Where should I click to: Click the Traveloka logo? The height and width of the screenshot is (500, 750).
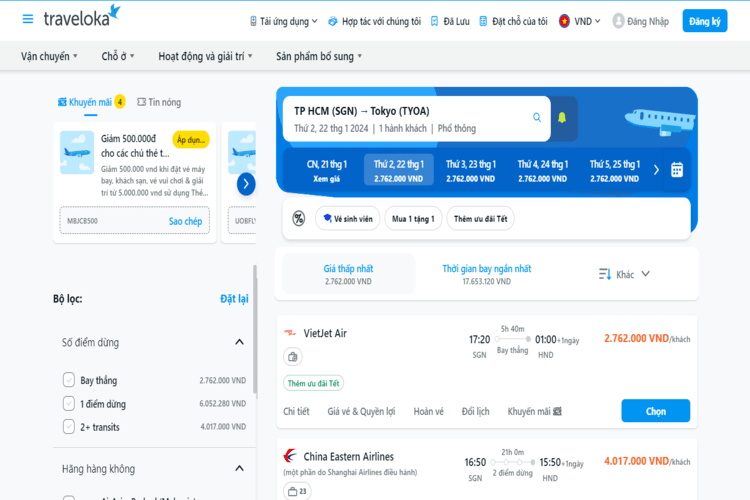82,16
